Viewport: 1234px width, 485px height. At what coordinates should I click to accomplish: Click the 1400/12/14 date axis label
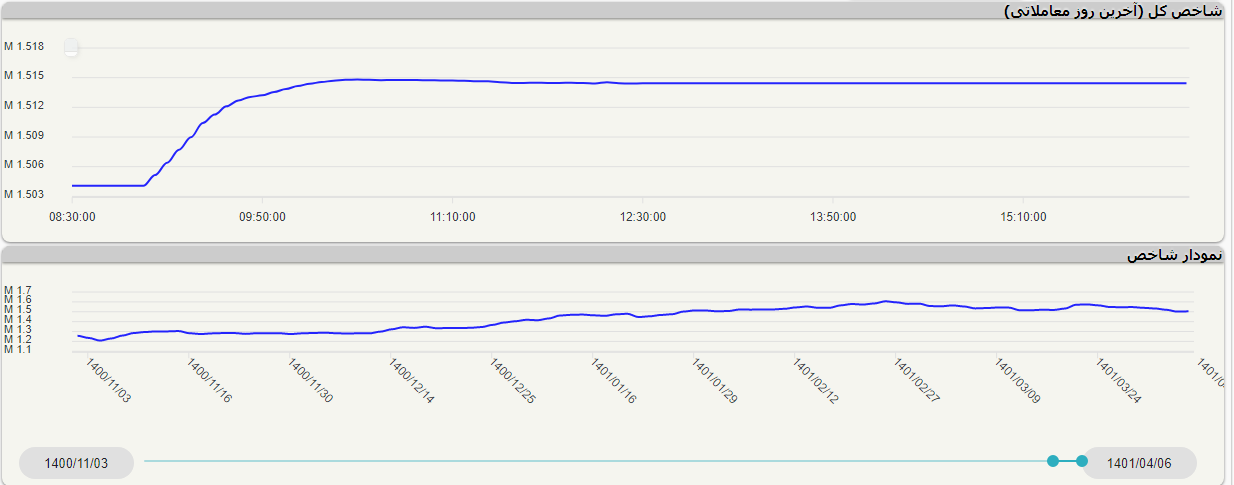coord(412,382)
